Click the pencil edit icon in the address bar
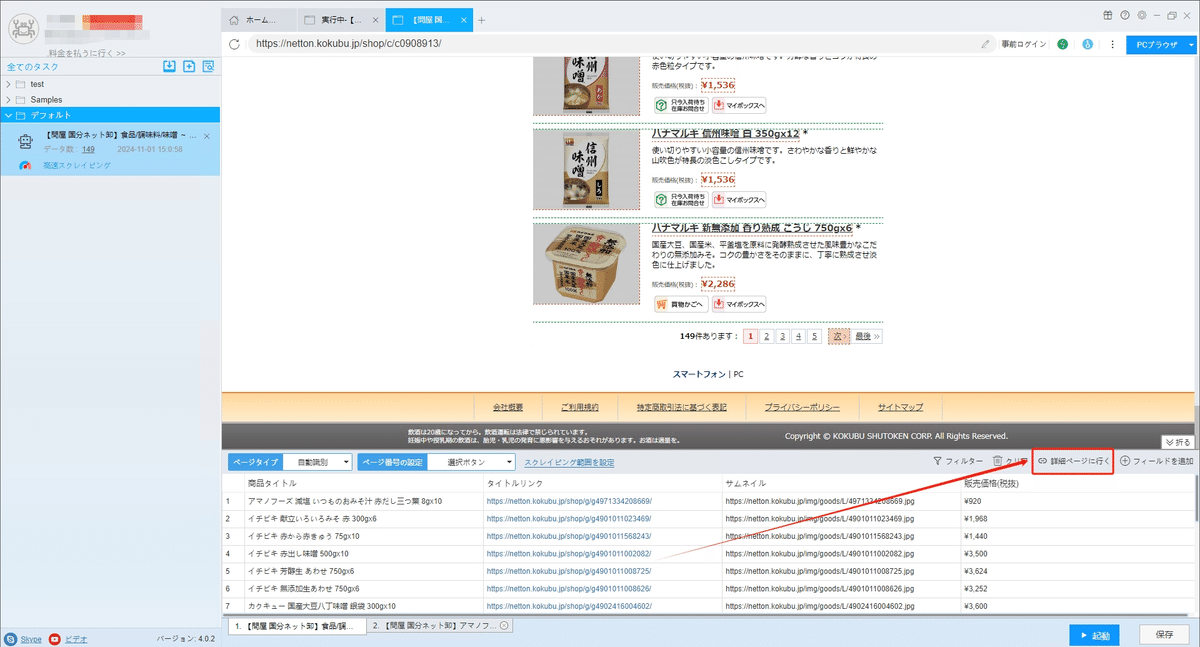Image resolution: width=1200 pixels, height=647 pixels. click(x=986, y=44)
